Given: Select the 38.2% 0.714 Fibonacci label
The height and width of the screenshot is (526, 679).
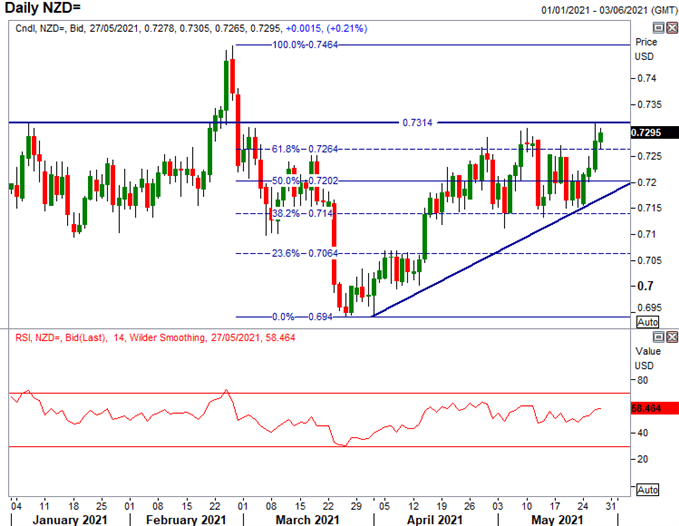Looking at the screenshot, I should tap(303, 213).
